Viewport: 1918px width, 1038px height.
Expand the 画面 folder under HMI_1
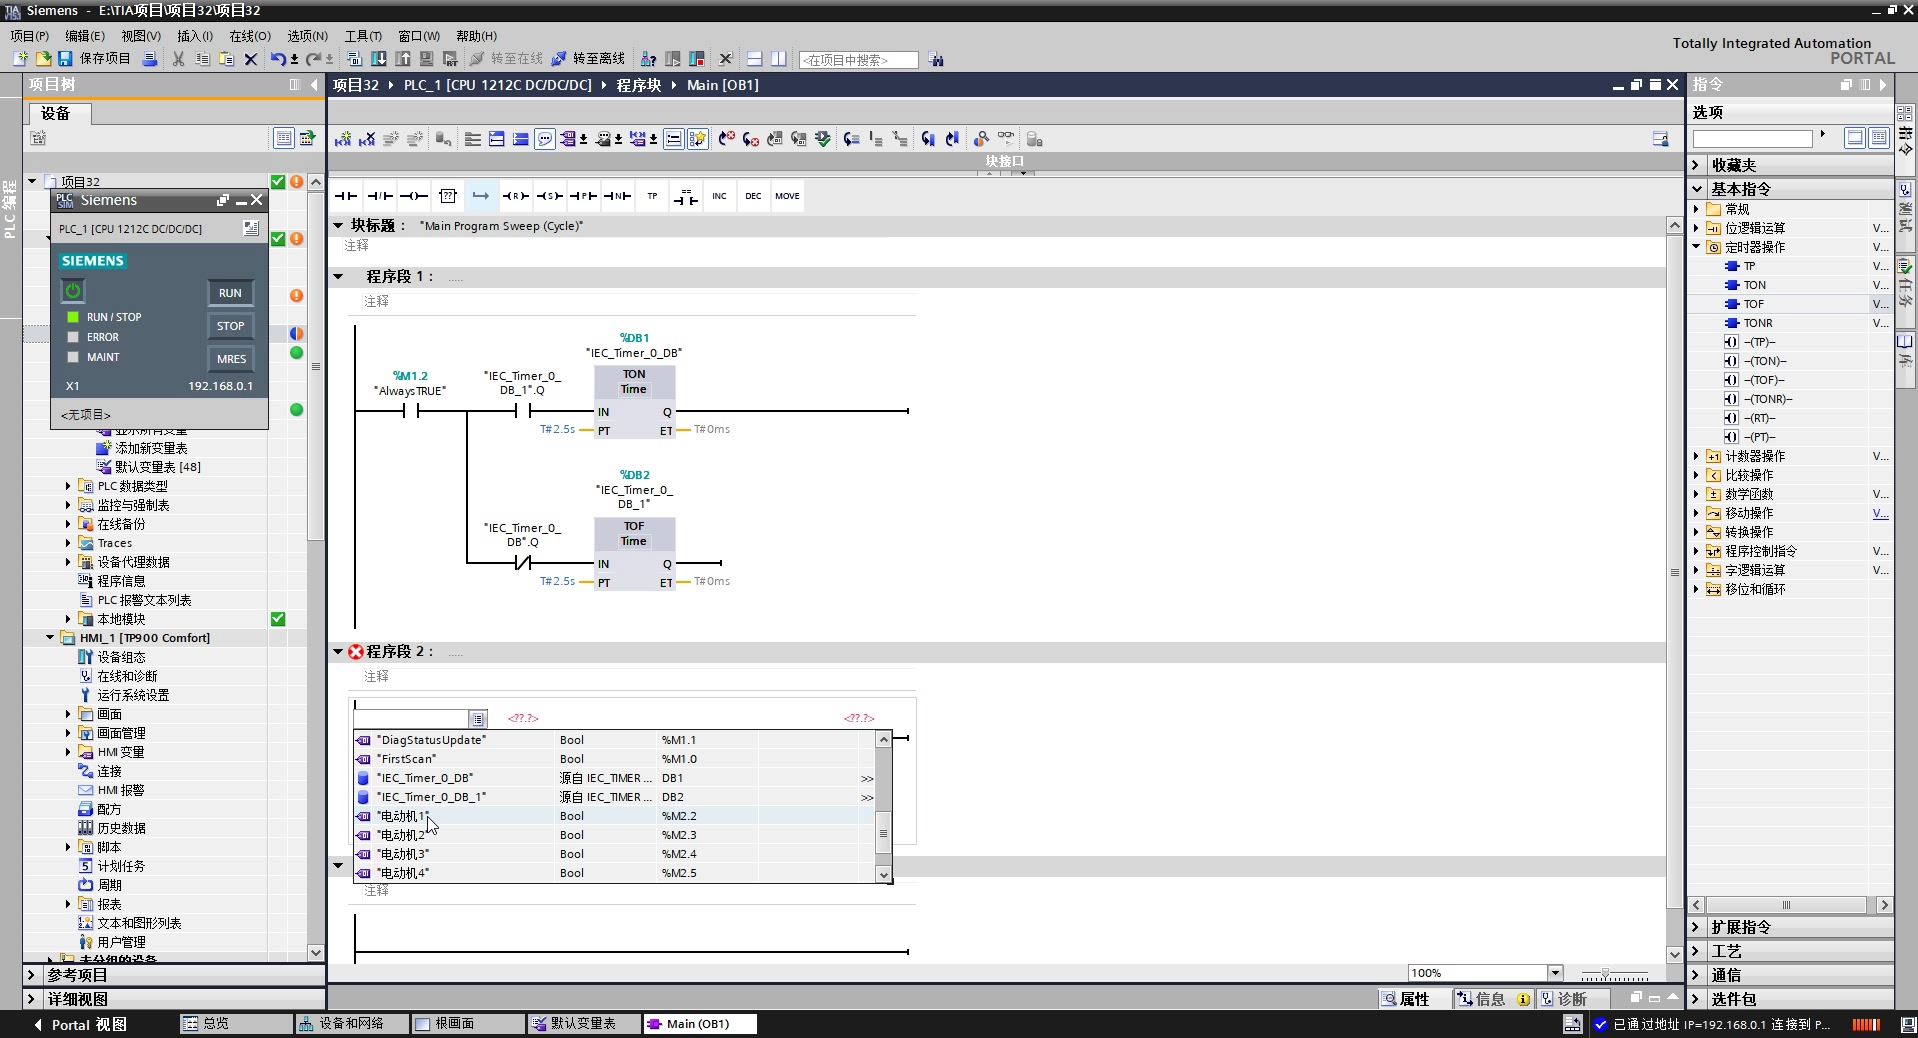click(x=68, y=714)
